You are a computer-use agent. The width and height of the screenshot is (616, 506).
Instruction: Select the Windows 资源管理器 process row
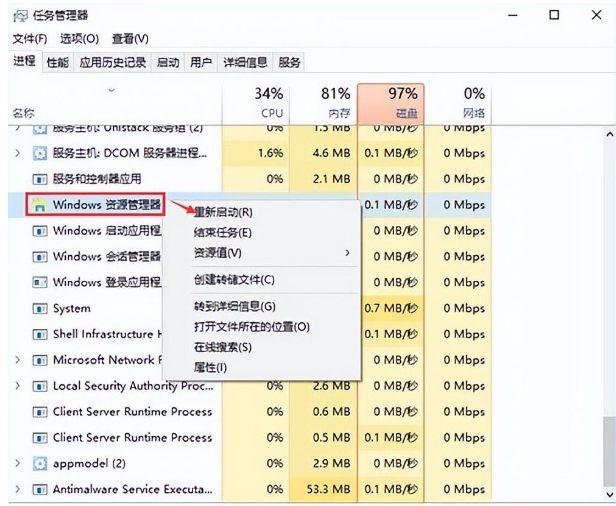click(x=249, y=205)
